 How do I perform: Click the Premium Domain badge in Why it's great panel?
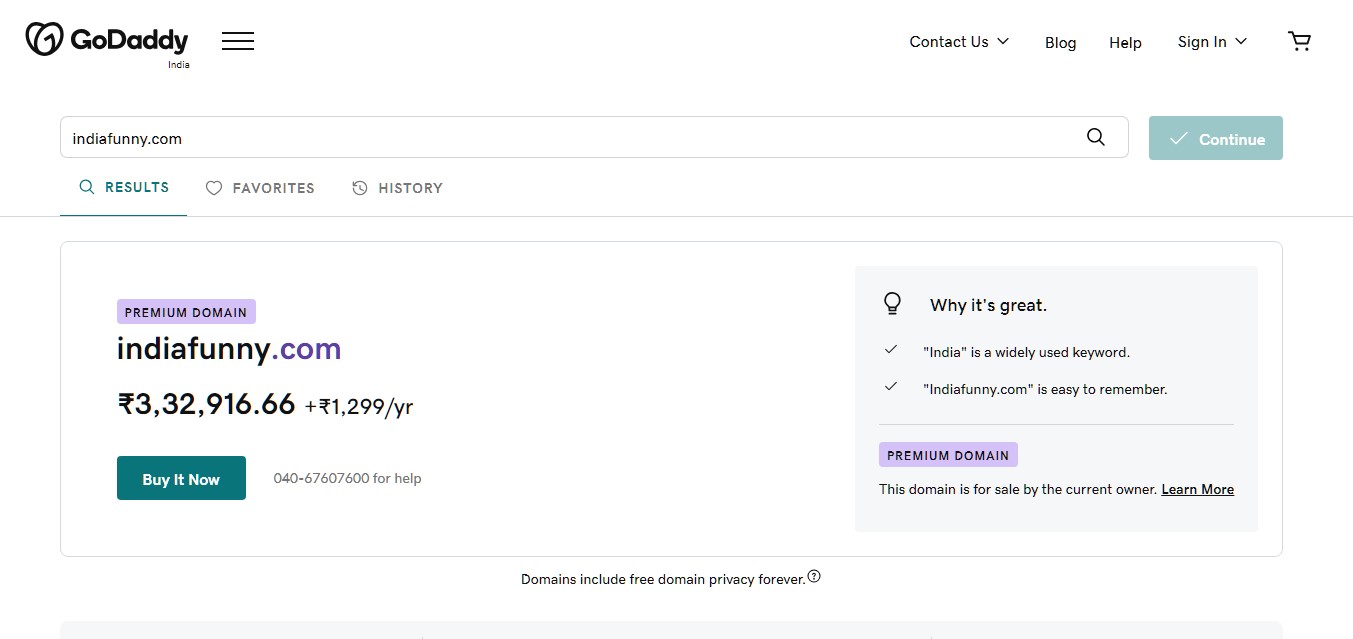(x=948, y=455)
